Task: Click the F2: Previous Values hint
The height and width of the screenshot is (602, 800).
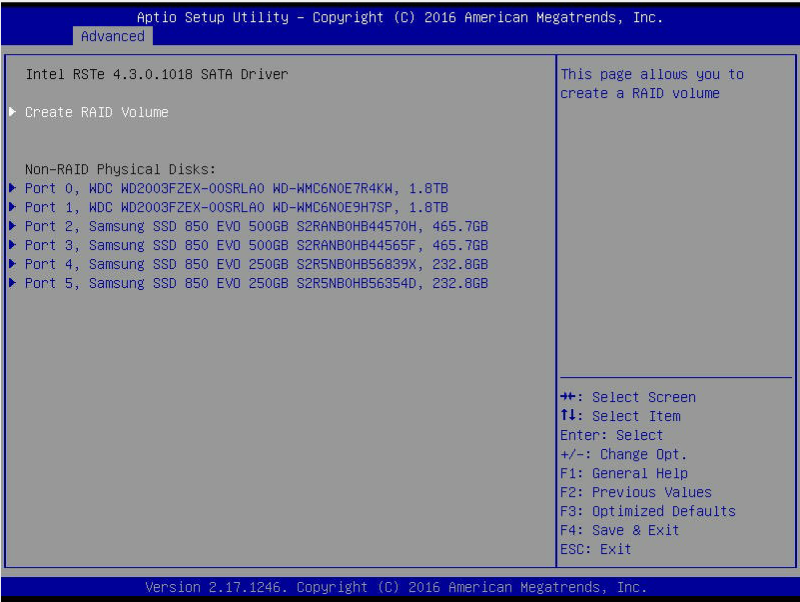Action: point(636,492)
